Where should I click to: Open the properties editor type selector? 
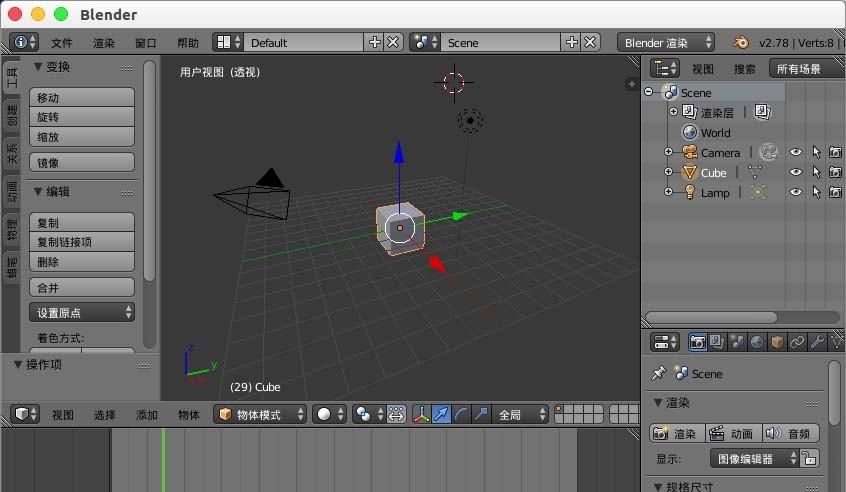coord(665,342)
